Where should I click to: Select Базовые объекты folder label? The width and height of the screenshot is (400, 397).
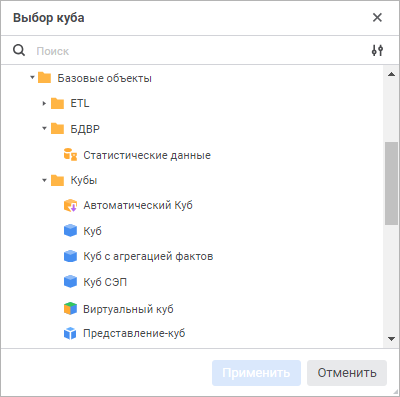(105, 78)
